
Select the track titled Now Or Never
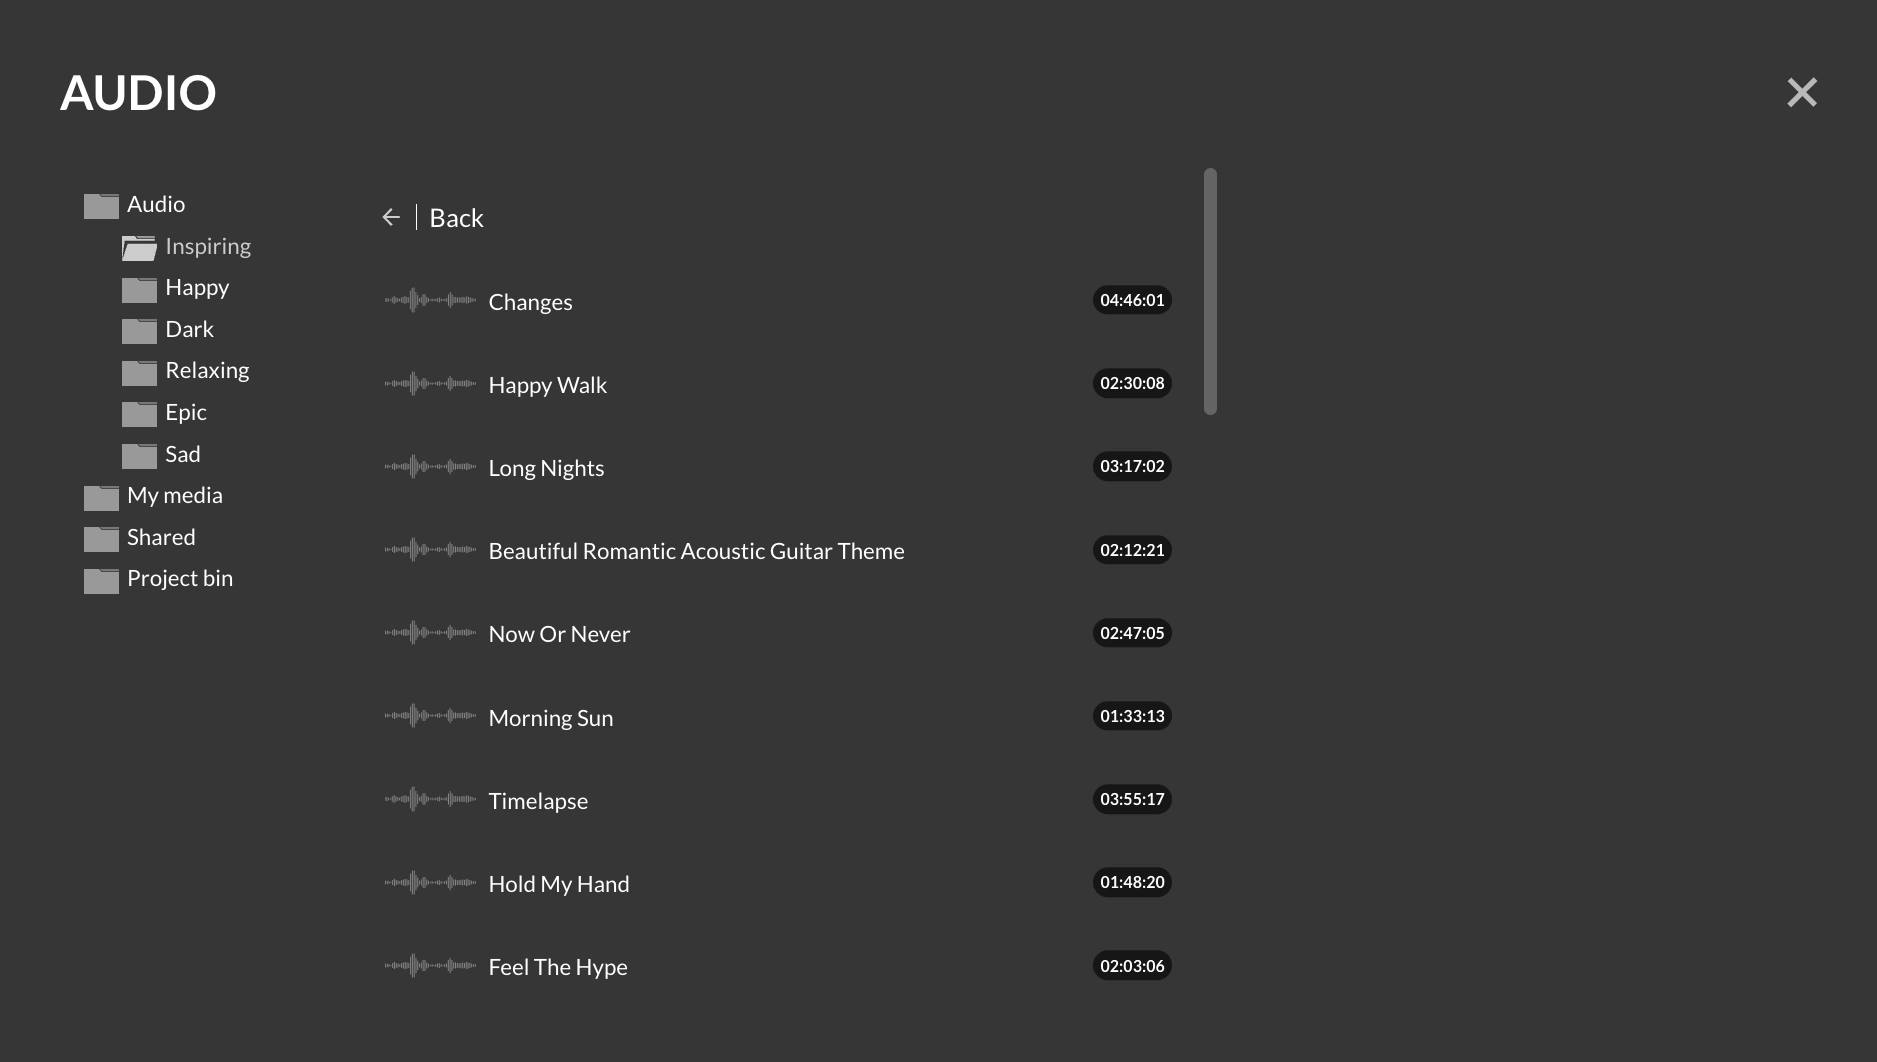(x=559, y=634)
